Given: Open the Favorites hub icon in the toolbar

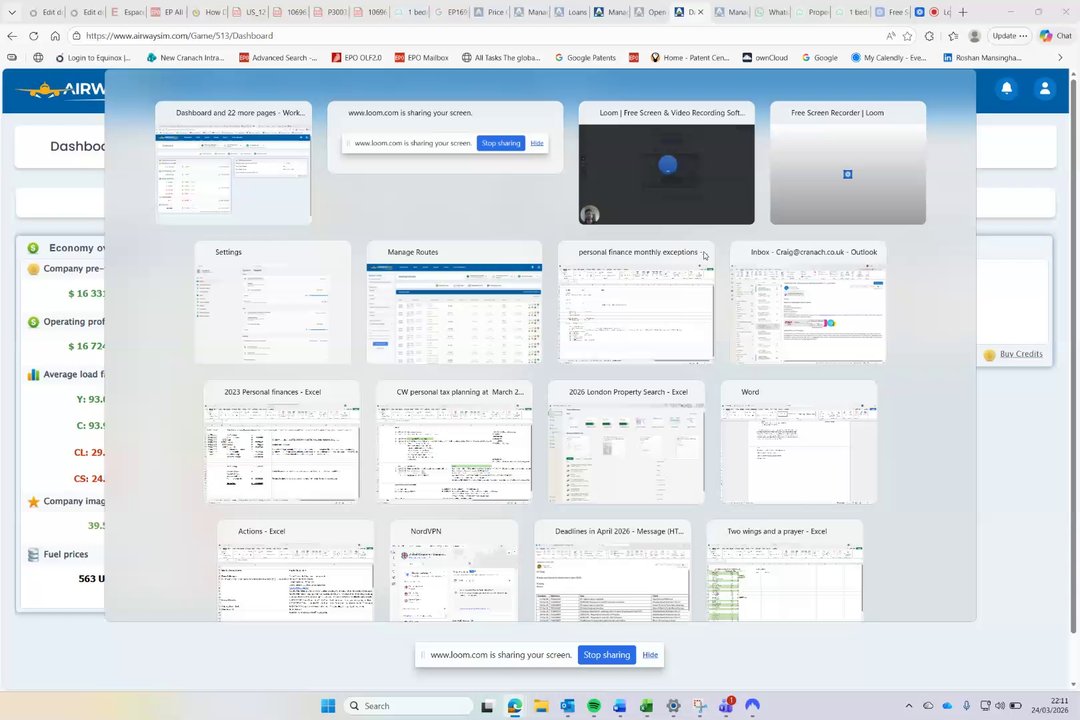Looking at the screenshot, I should [953, 36].
